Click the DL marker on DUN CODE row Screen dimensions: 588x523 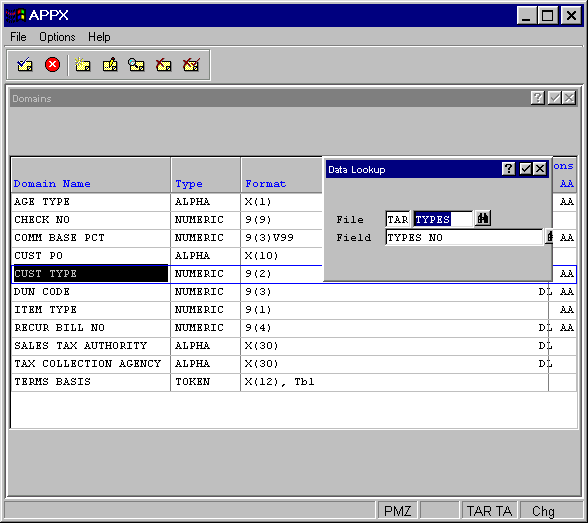[x=545, y=292]
